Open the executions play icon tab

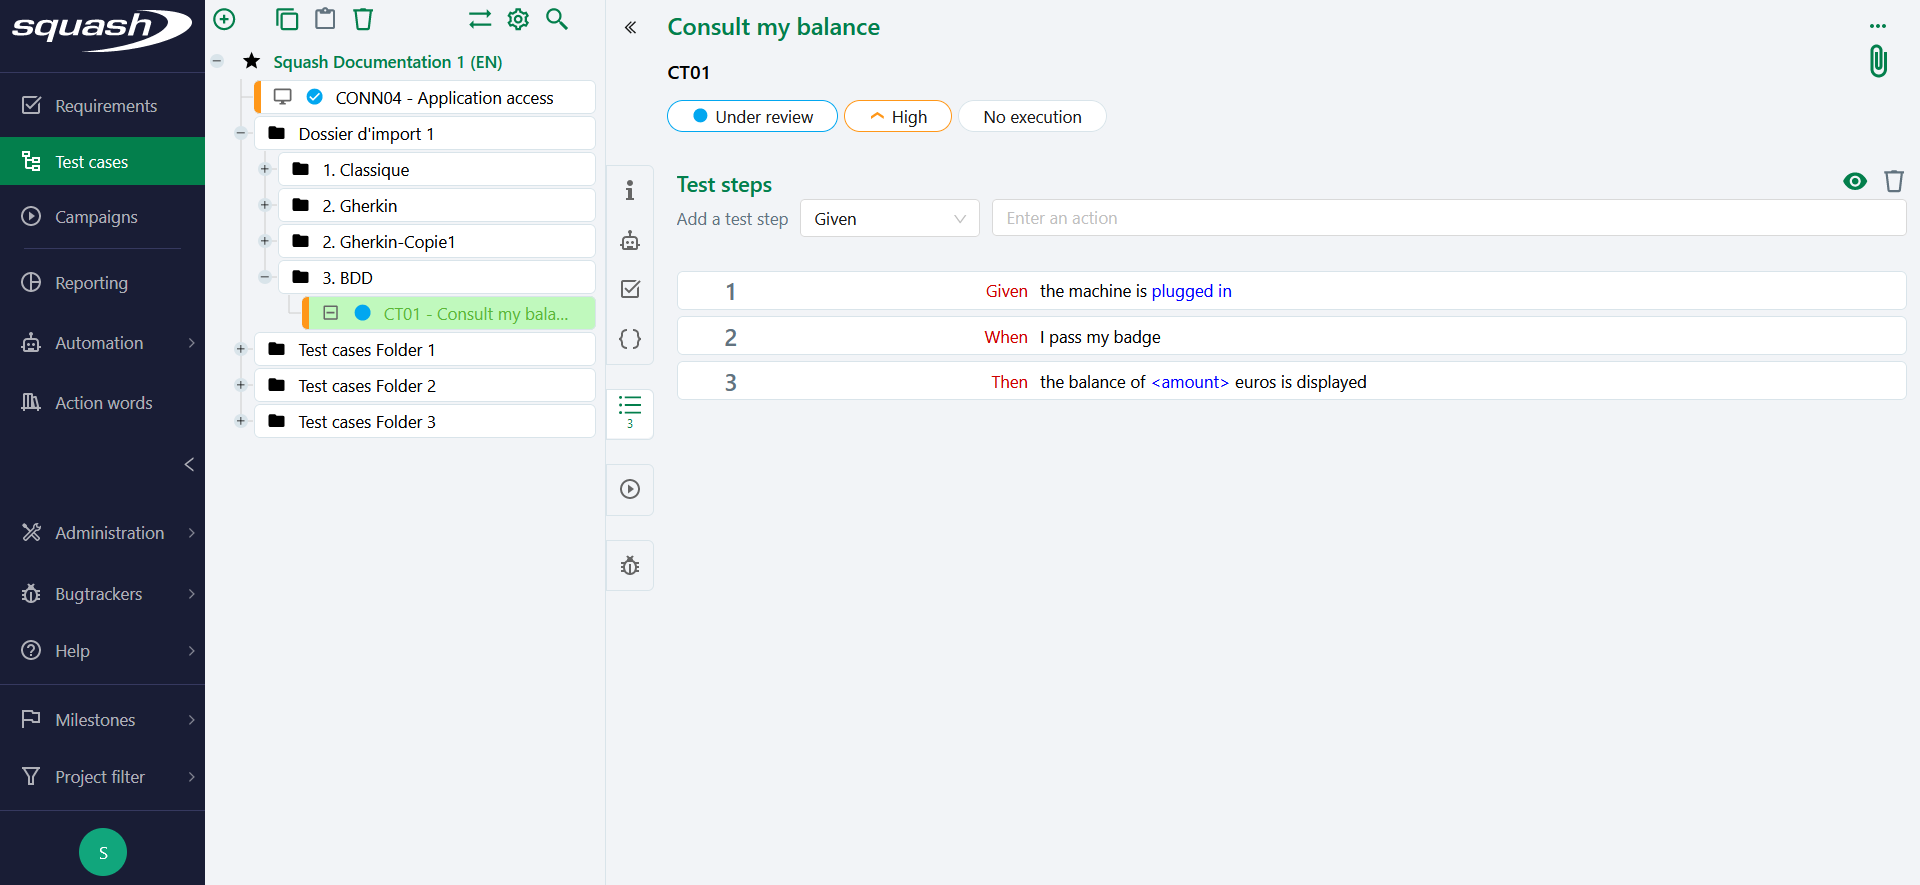(x=630, y=489)
